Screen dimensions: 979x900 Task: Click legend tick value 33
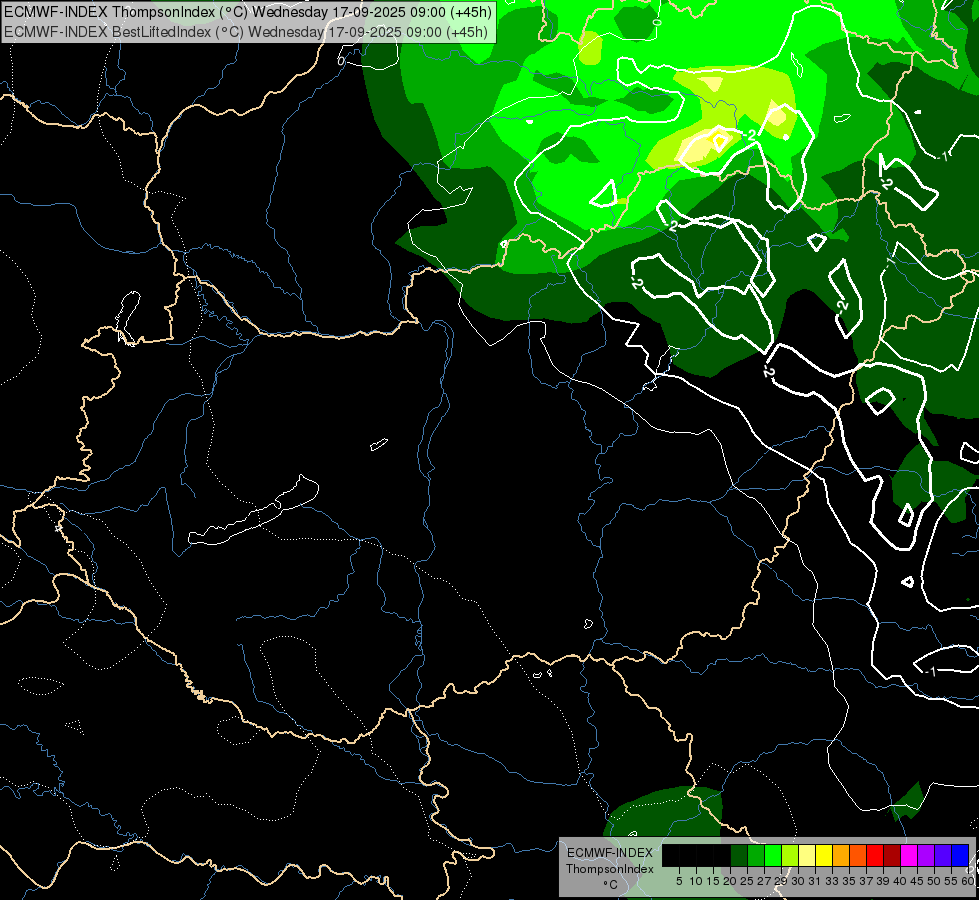coord(832,881)
